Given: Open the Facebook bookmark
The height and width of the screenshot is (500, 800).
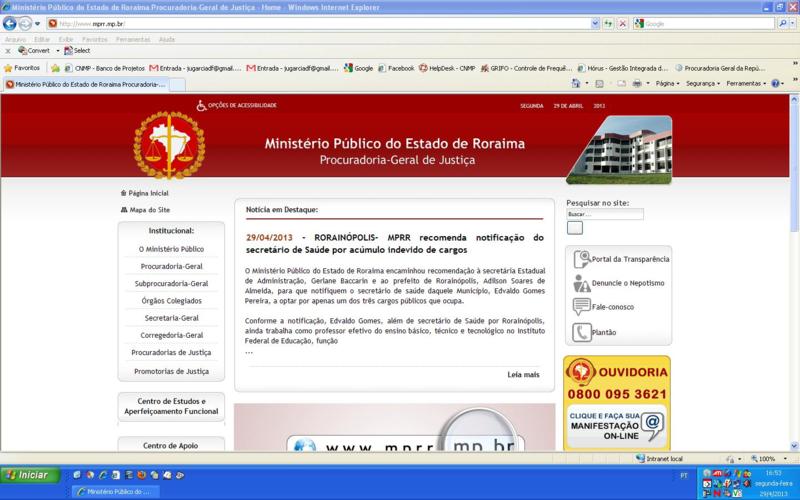Looking at the screenshot, I should (396, 68).
